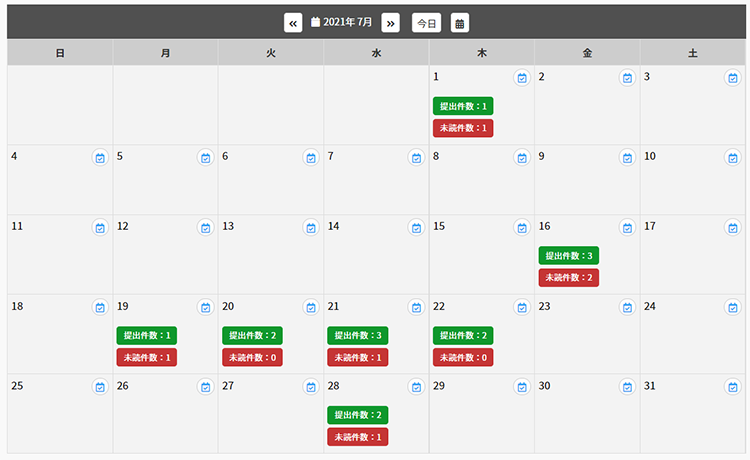The width and height of the screenshot is (750, 460).
Task: Click the 今日 button
Action: pyautogui.click(x=426, y=23)
